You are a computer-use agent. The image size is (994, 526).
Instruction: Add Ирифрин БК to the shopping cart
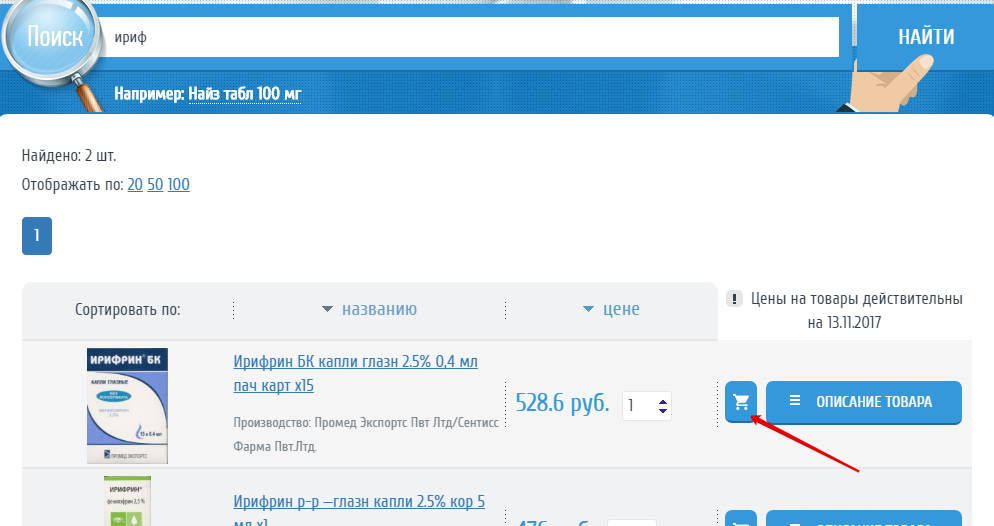[x=740, y=402]
